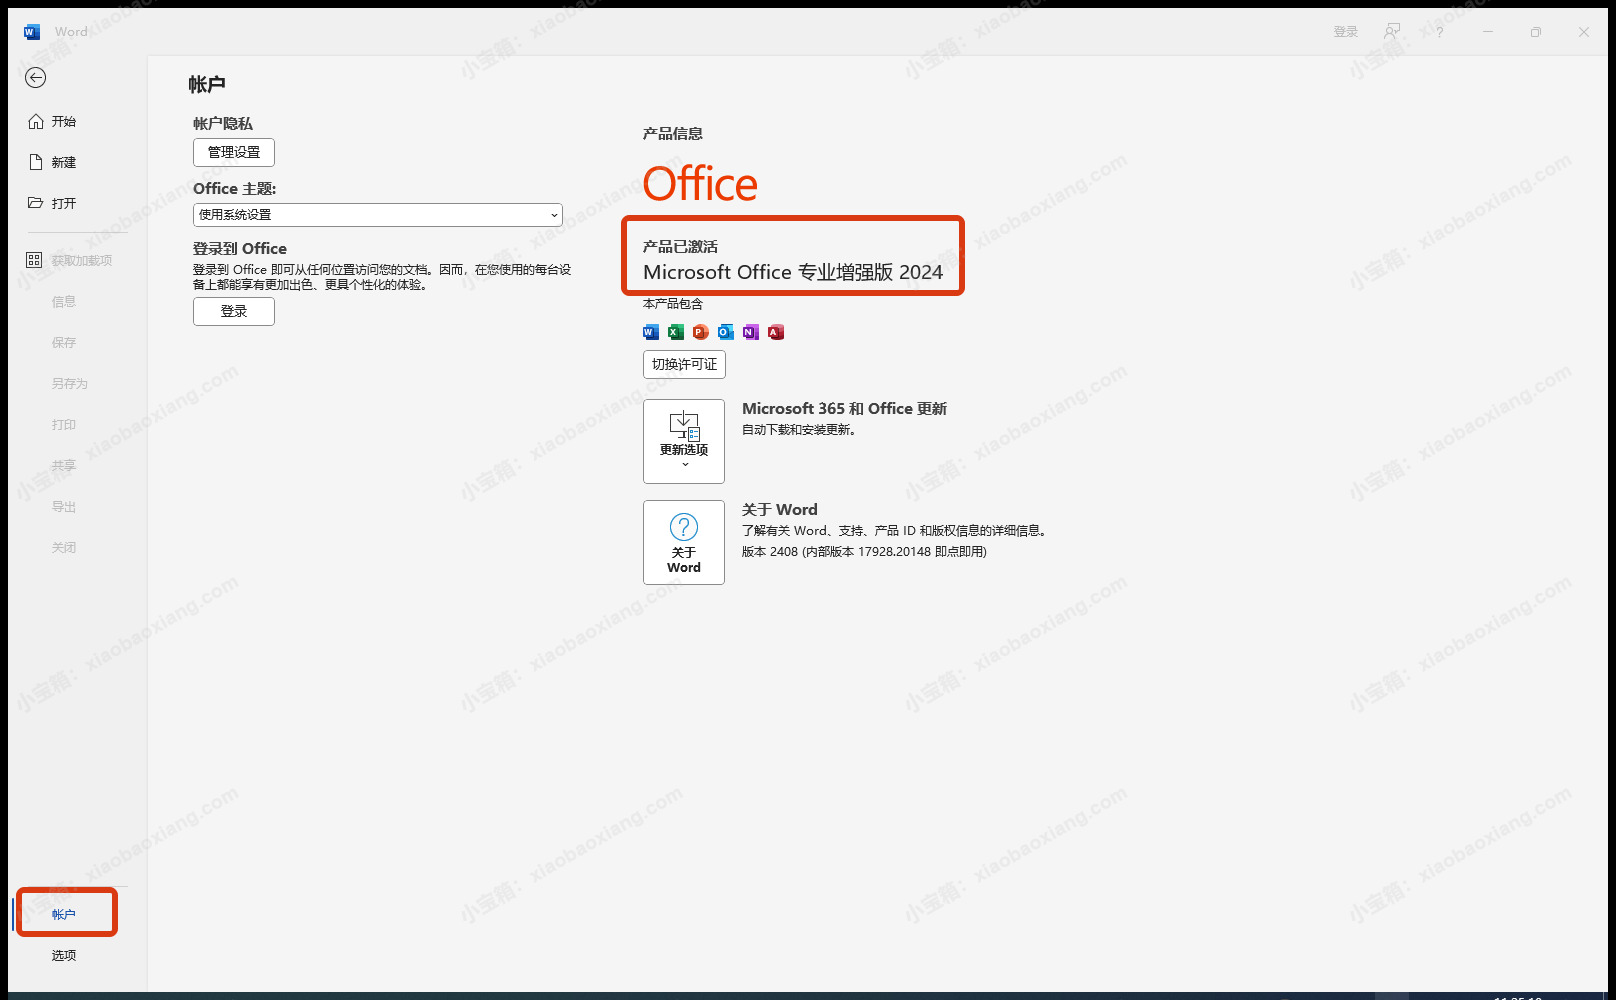The height and width of the screenshot is (1000, 1616).
Task: Select 新建 in the sidebar
Action: 64,162
